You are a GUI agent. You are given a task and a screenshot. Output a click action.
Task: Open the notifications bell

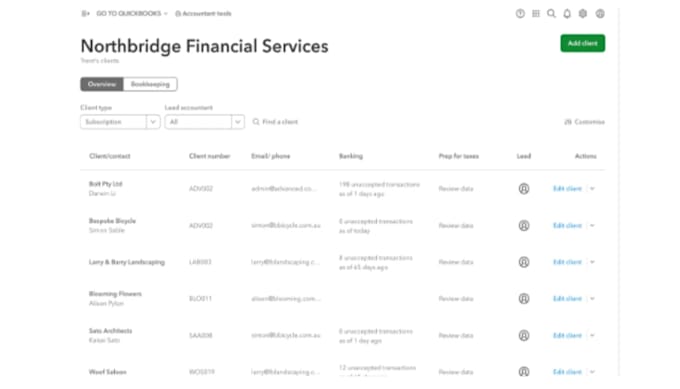click(567, 13)
